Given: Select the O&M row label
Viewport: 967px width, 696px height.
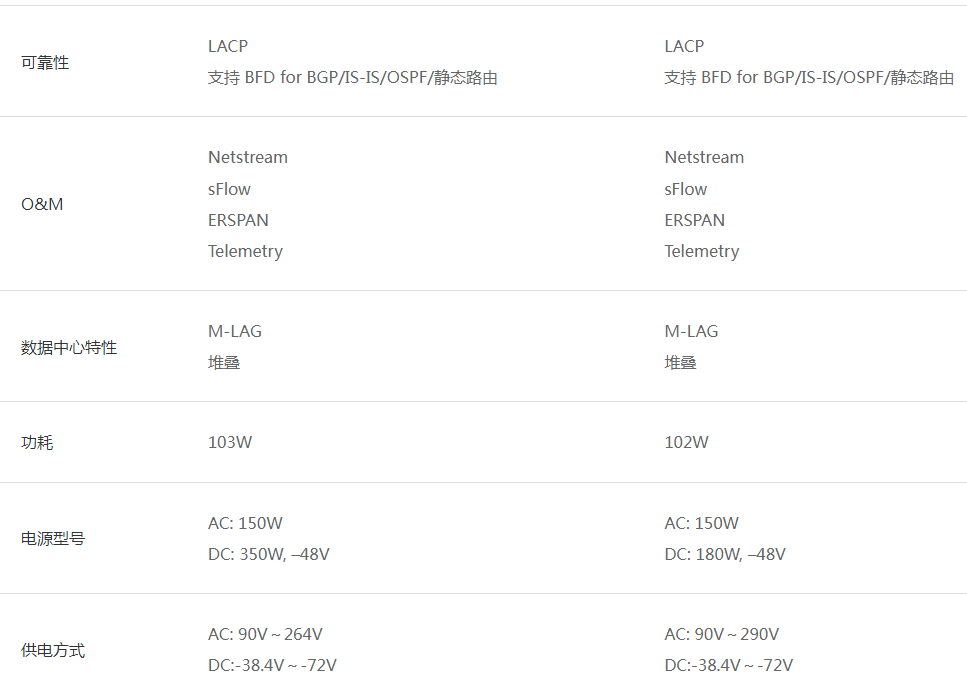Looking at the screenshot, I should [x=42, y=204].
